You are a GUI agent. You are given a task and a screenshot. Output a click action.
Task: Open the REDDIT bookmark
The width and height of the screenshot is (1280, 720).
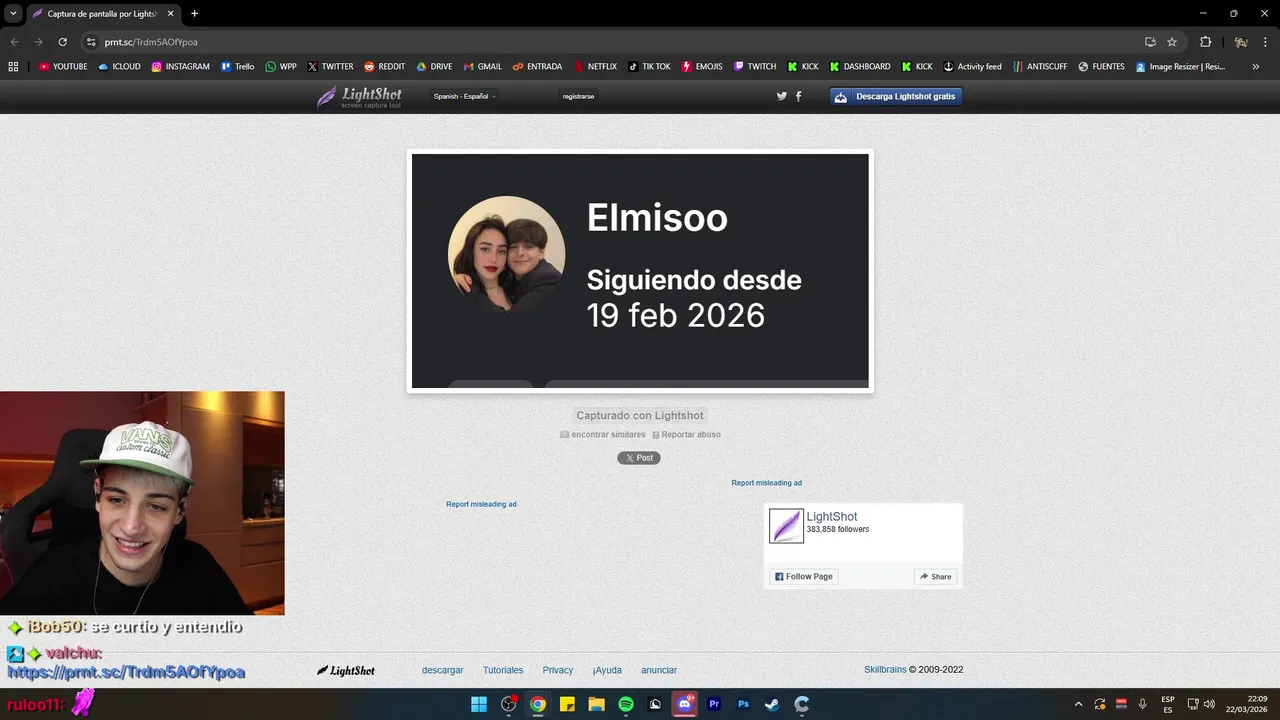point(384,67)
